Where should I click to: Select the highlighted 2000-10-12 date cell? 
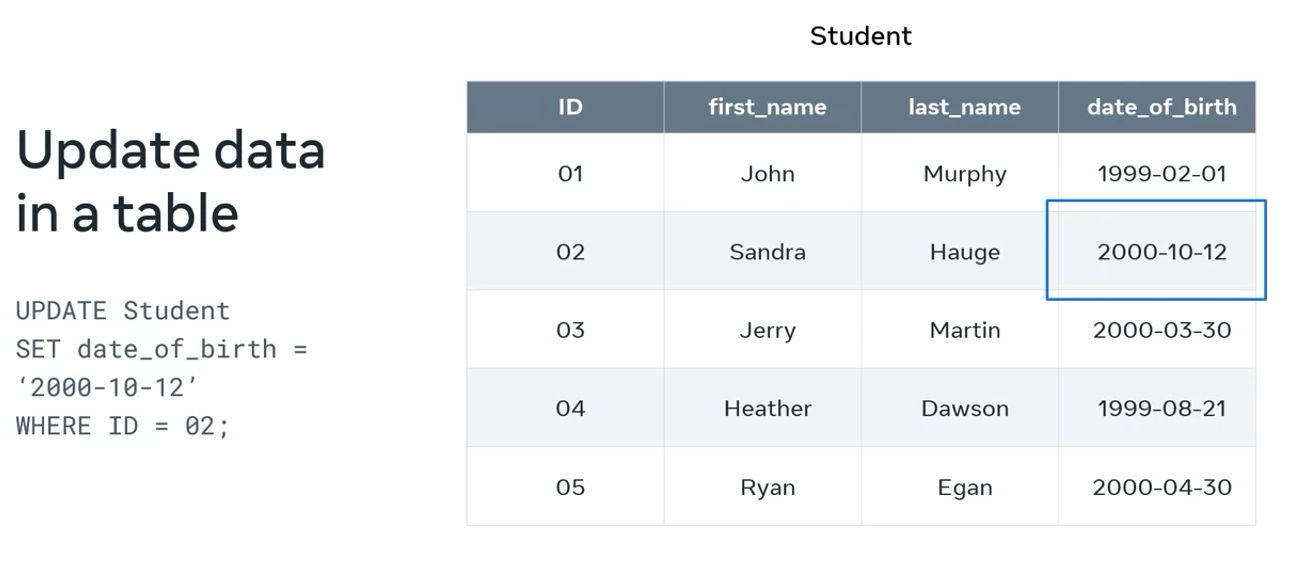[1161, 252]
